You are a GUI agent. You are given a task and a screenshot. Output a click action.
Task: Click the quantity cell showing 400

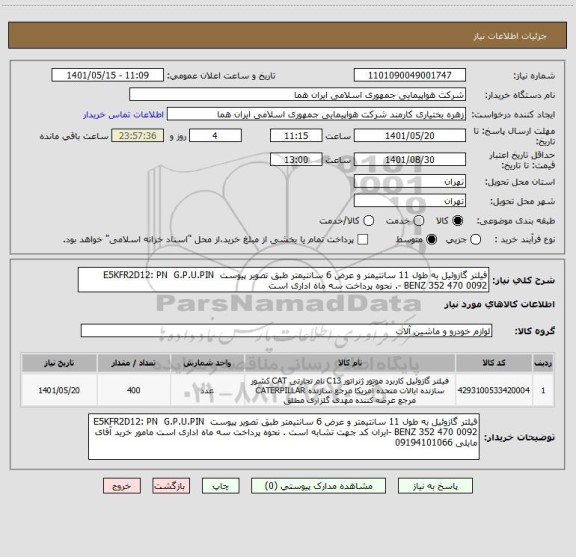134,390
